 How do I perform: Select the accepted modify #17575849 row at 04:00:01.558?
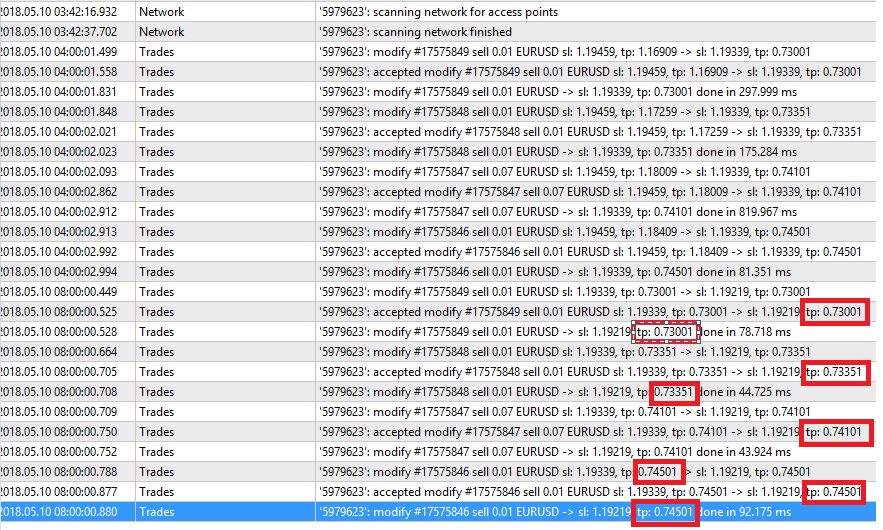(438, 72)
